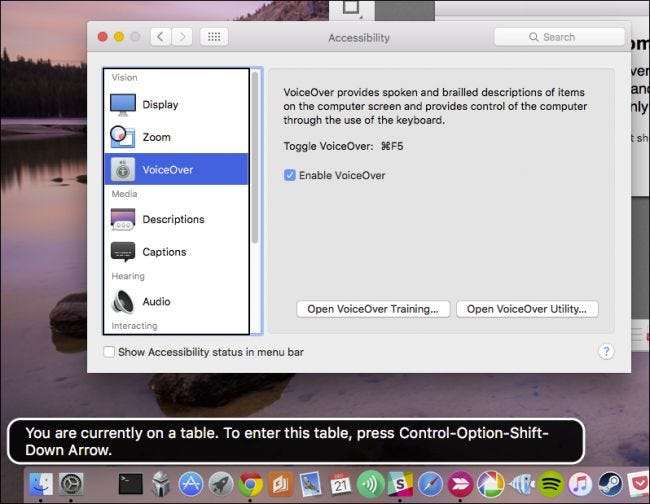Open the Zoom accessibility settings
This screenshot has height=504, width=650.
pyautogui.click(x=156, y=137)
